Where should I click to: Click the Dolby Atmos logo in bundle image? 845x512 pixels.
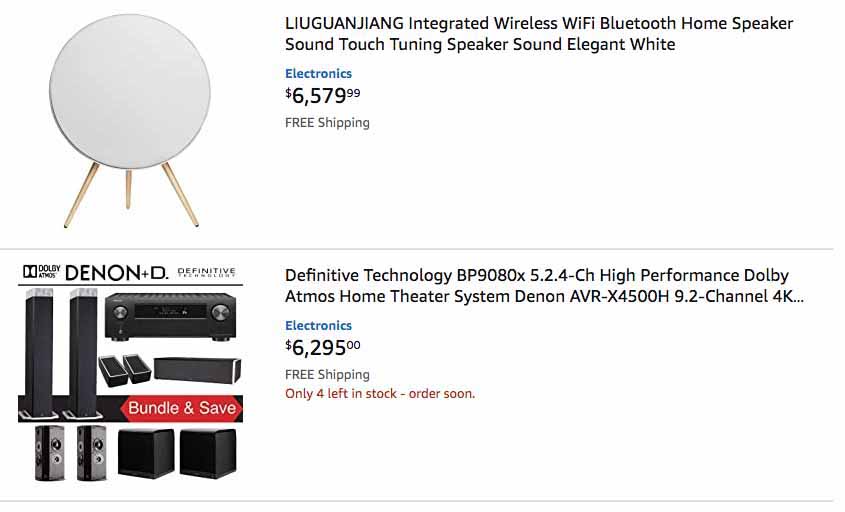(x=42, y=271)
